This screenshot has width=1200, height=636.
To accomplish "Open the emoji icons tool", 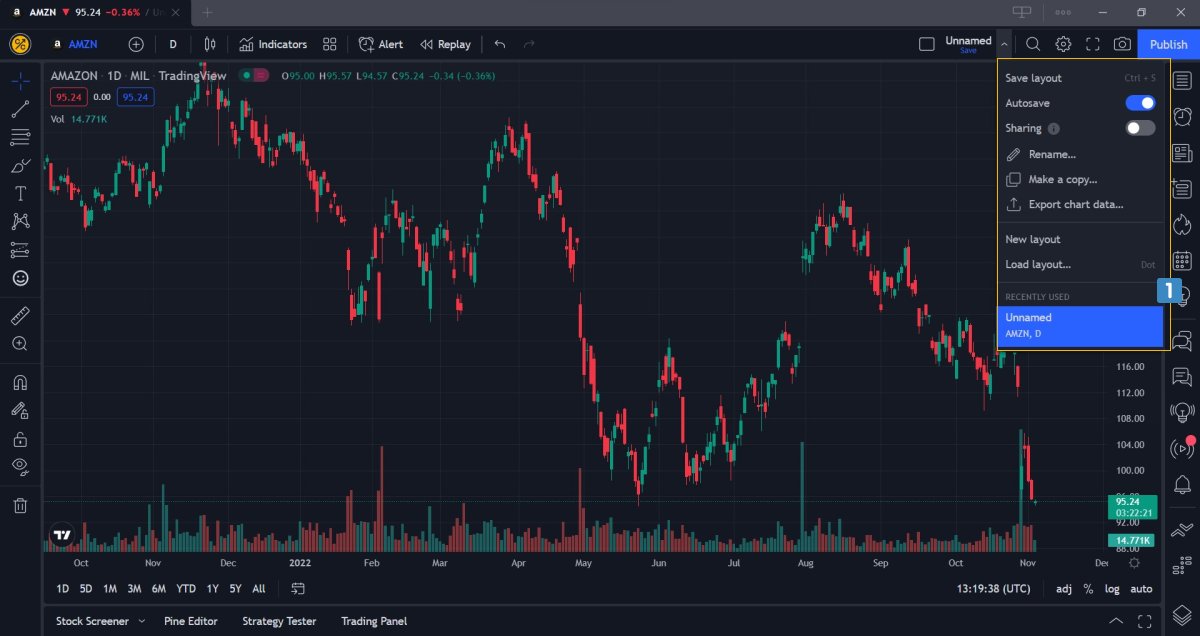I will point(20,278).
